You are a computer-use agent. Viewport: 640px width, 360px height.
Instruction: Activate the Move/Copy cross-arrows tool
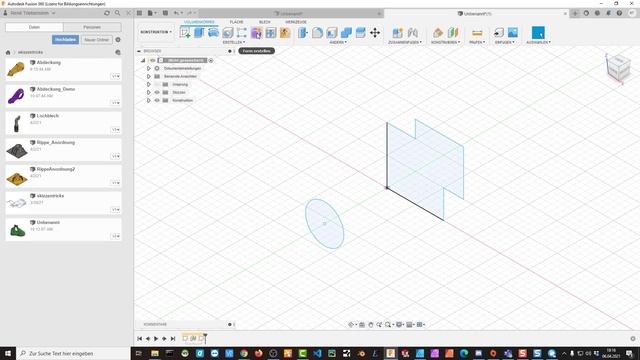coord(375,33)
